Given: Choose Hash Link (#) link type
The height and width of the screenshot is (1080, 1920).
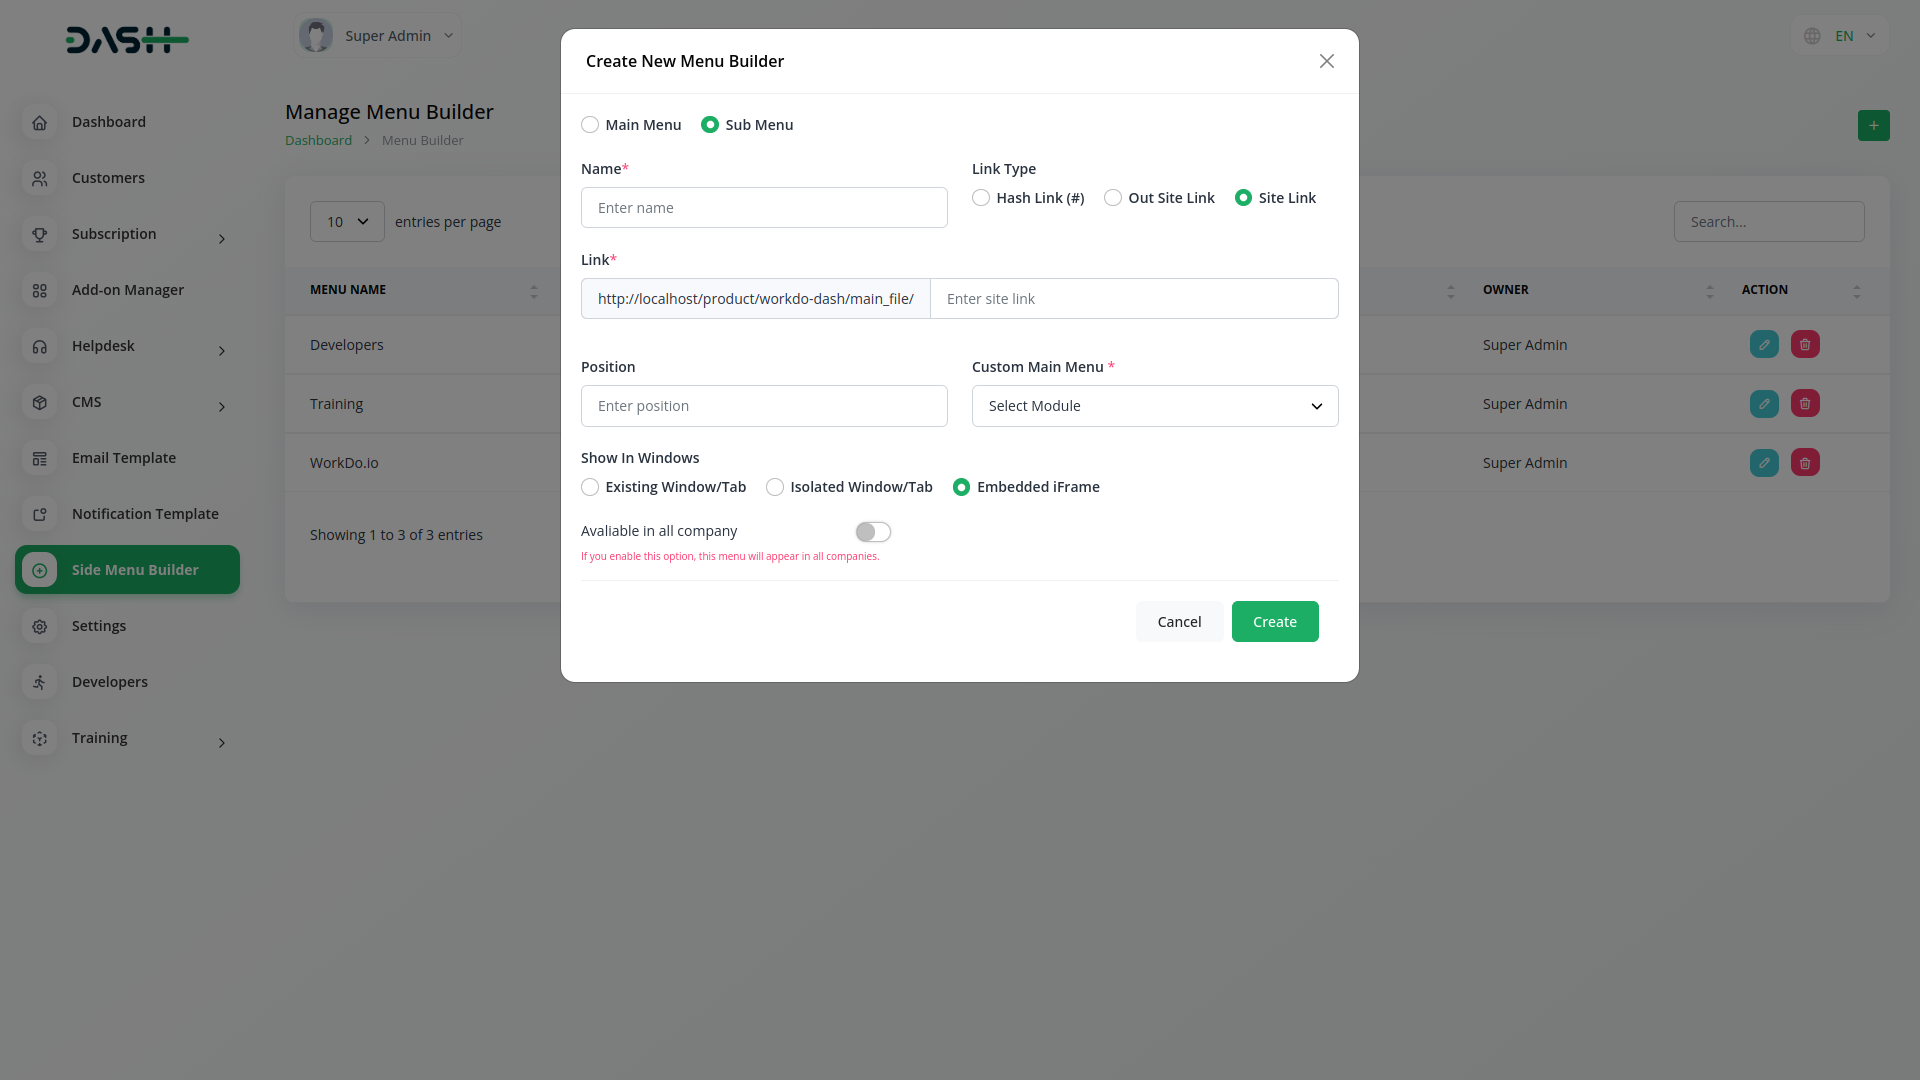Looking at the screenshot, I should 981,198.
